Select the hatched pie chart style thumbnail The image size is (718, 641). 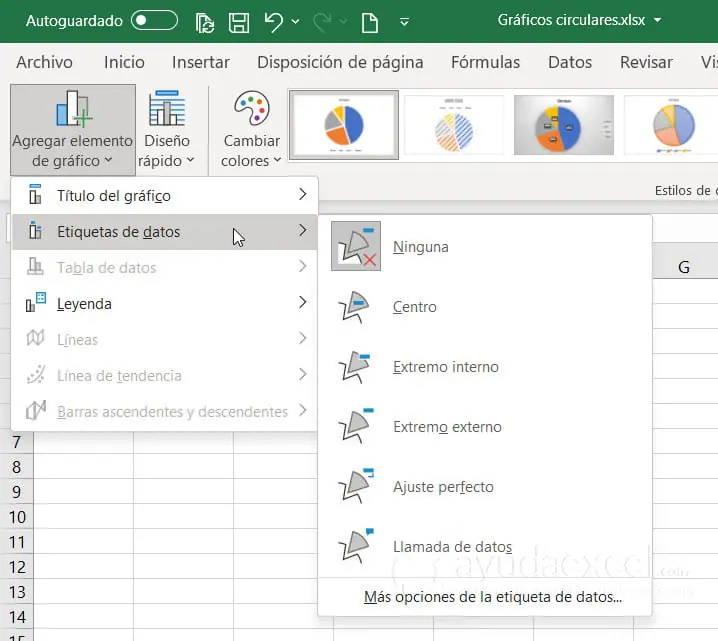click(454, 125)
